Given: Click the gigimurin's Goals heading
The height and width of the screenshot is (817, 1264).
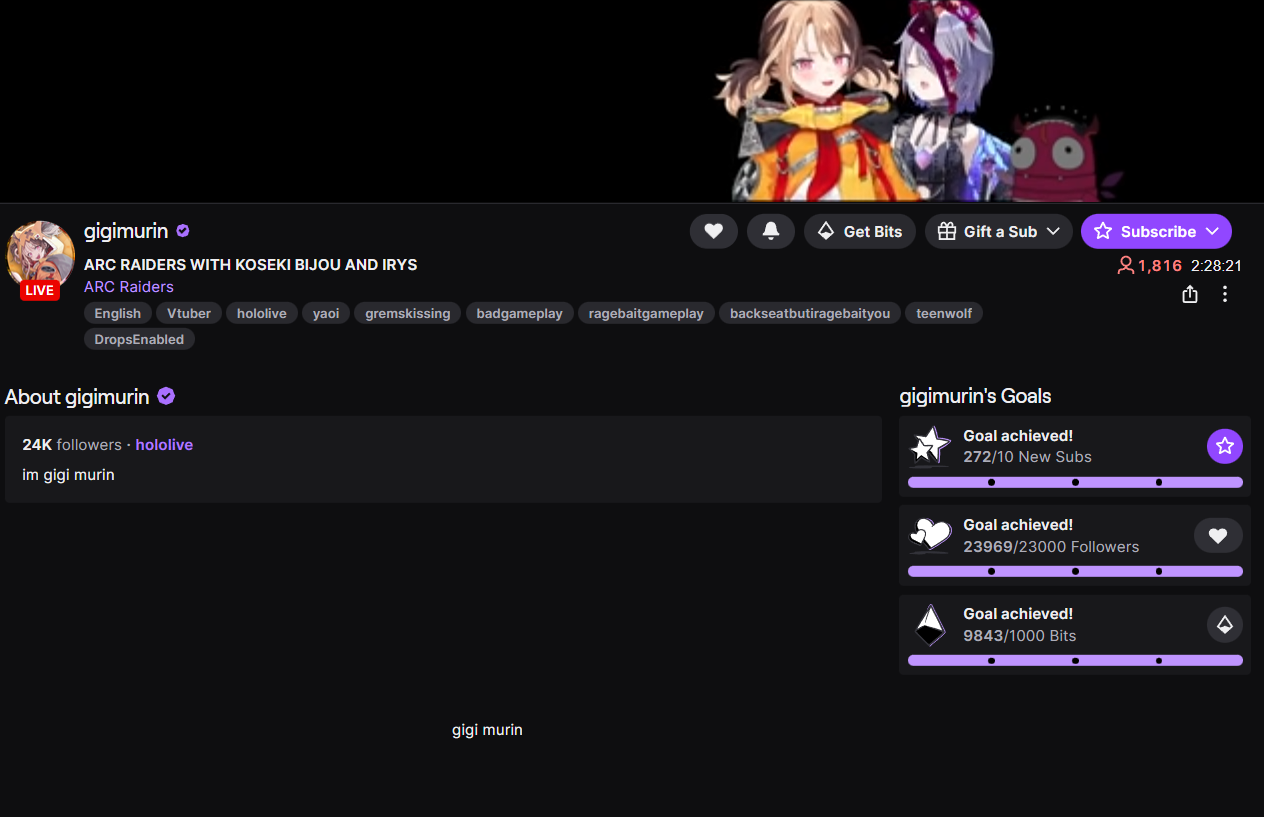Looking at the screenshot, I should [x=975, y=396].
